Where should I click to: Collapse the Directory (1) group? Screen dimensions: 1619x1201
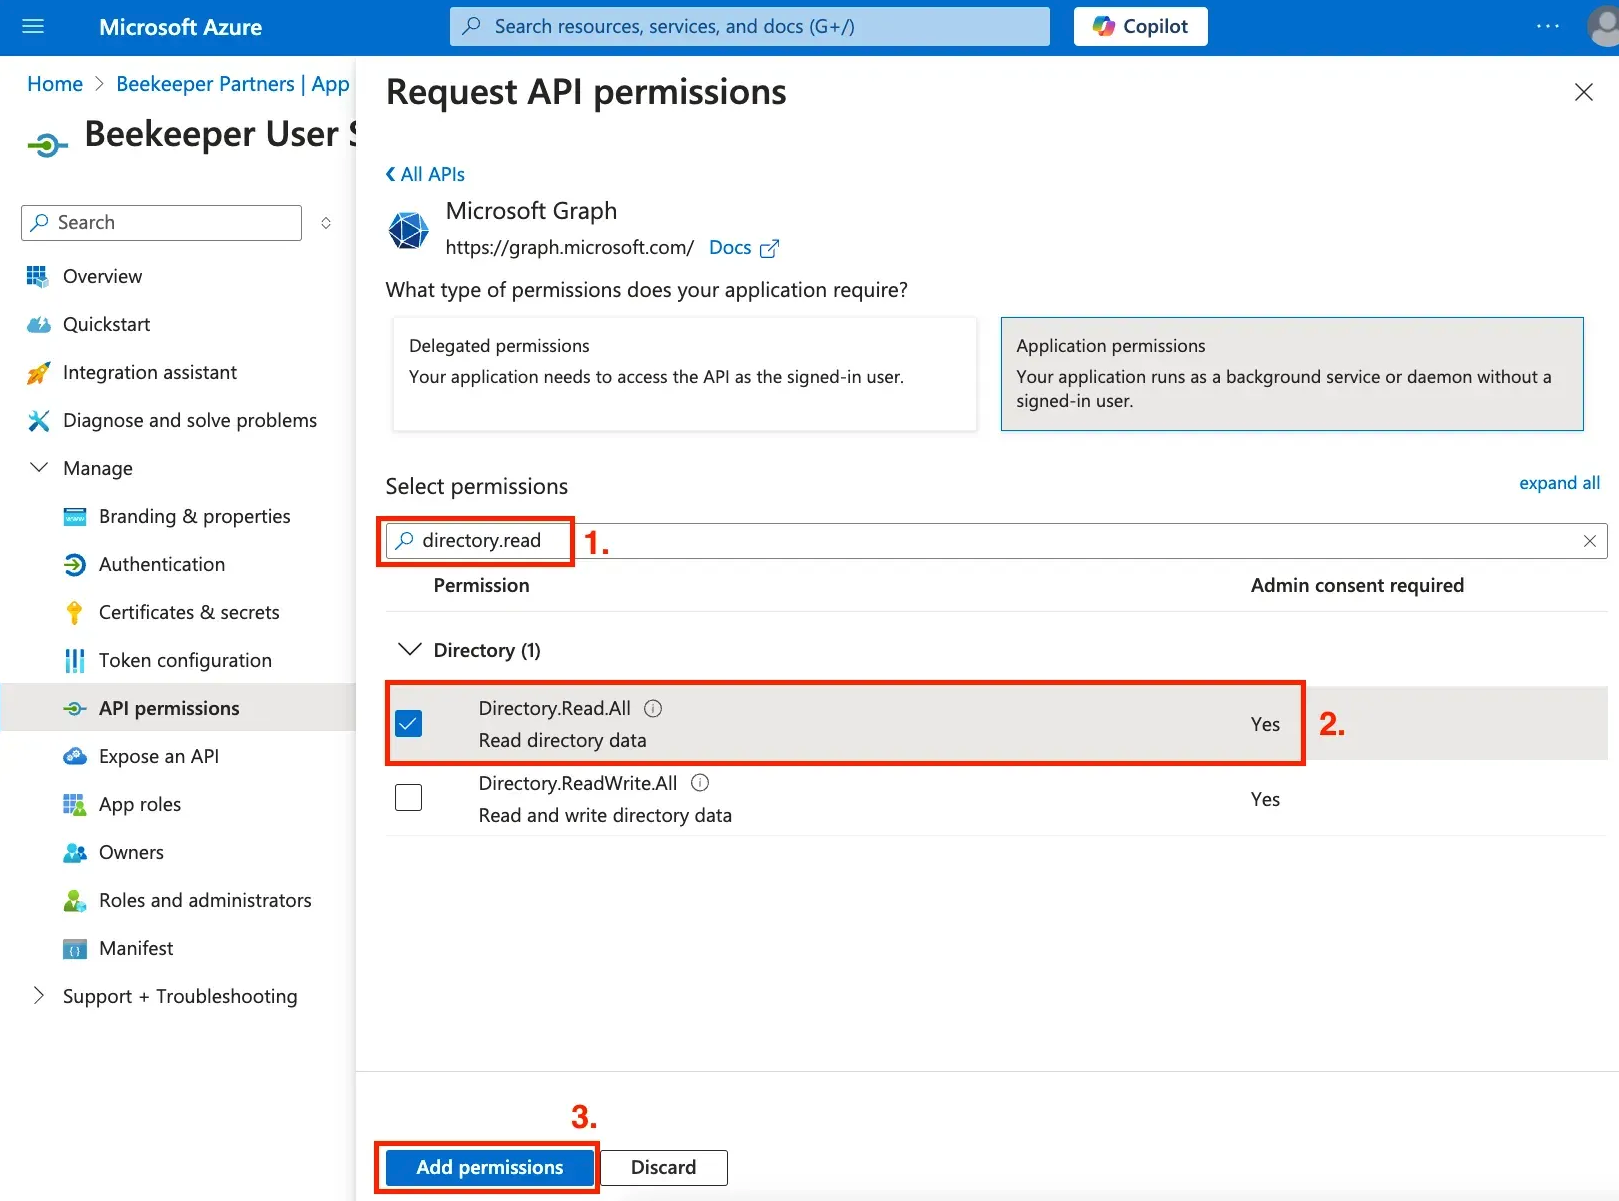point(410,650)
